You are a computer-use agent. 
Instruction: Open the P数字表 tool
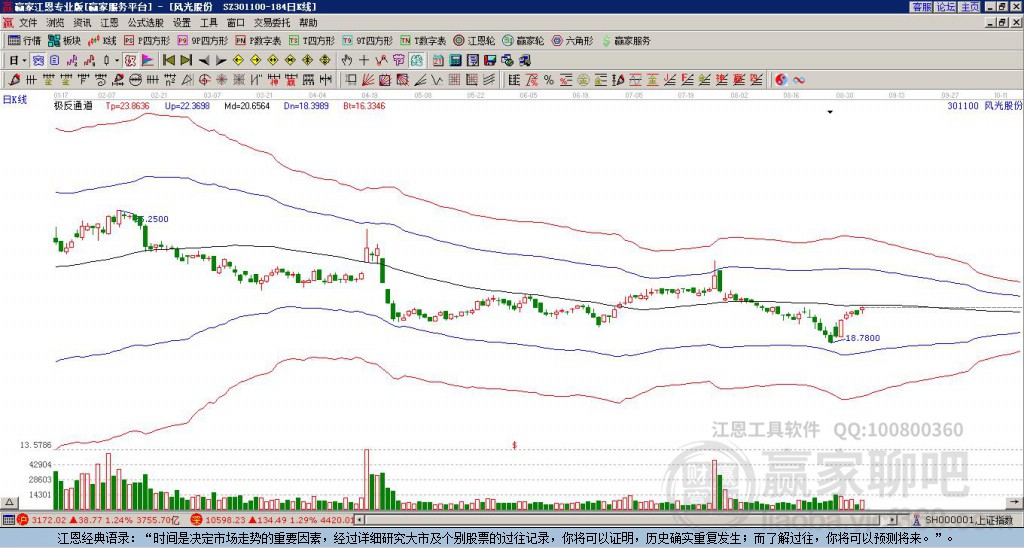click(x=258, y=40)
